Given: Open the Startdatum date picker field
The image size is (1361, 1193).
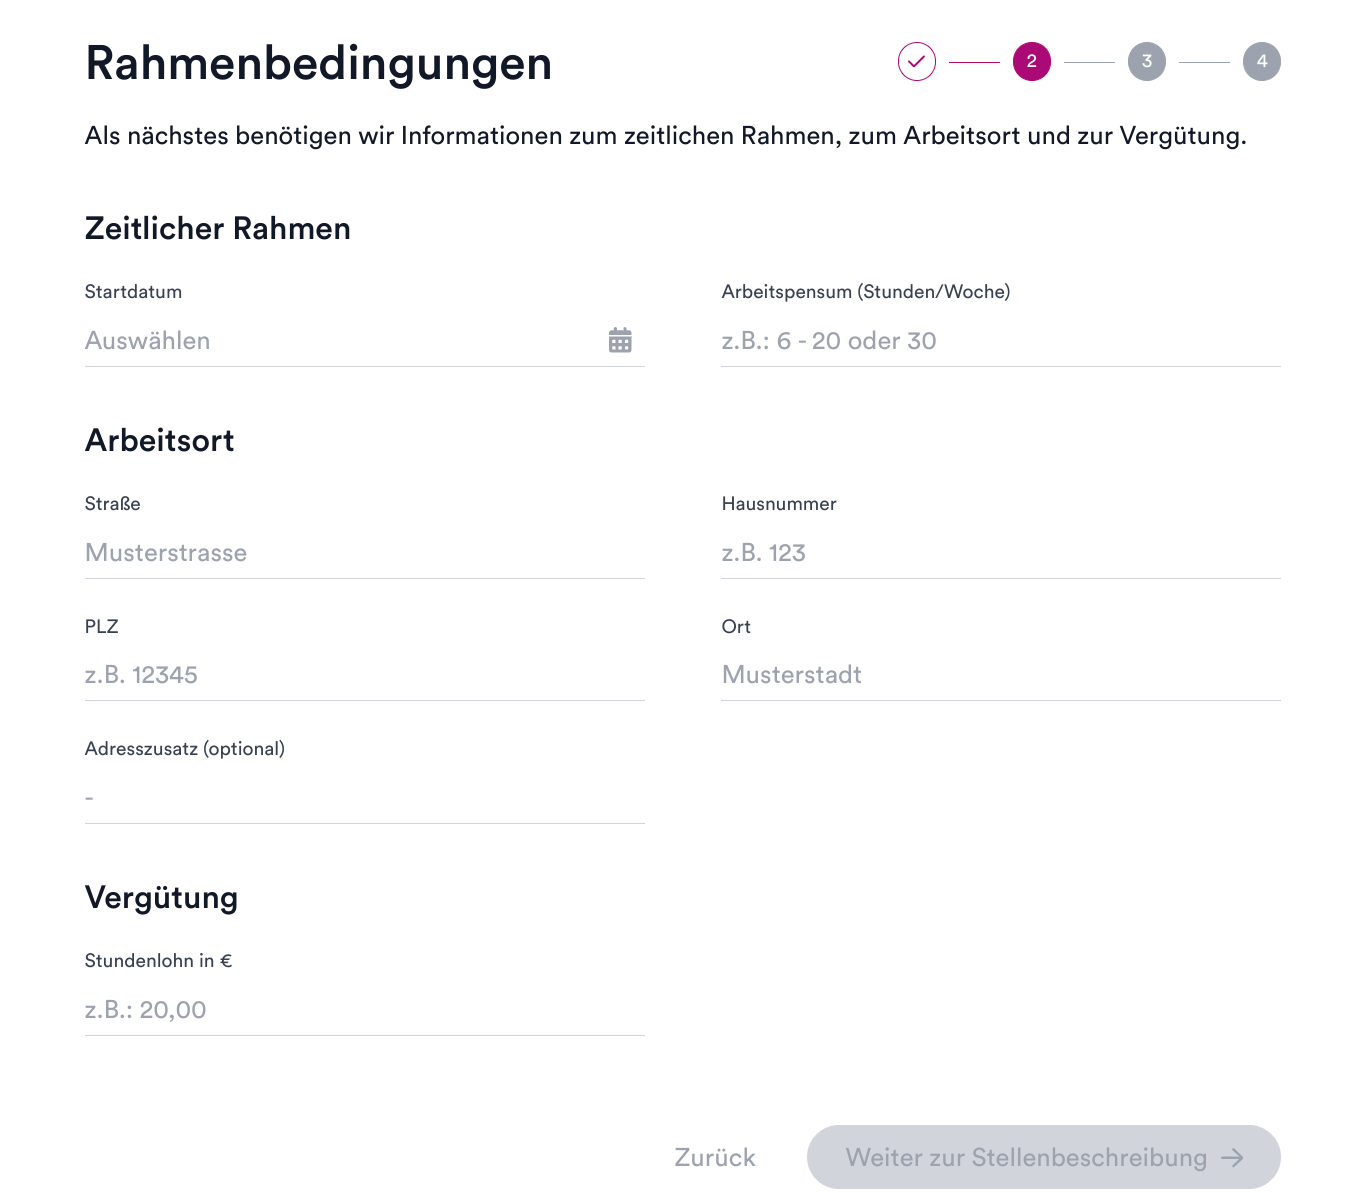Looking at the screenshot, I should [x=340, y=341].
